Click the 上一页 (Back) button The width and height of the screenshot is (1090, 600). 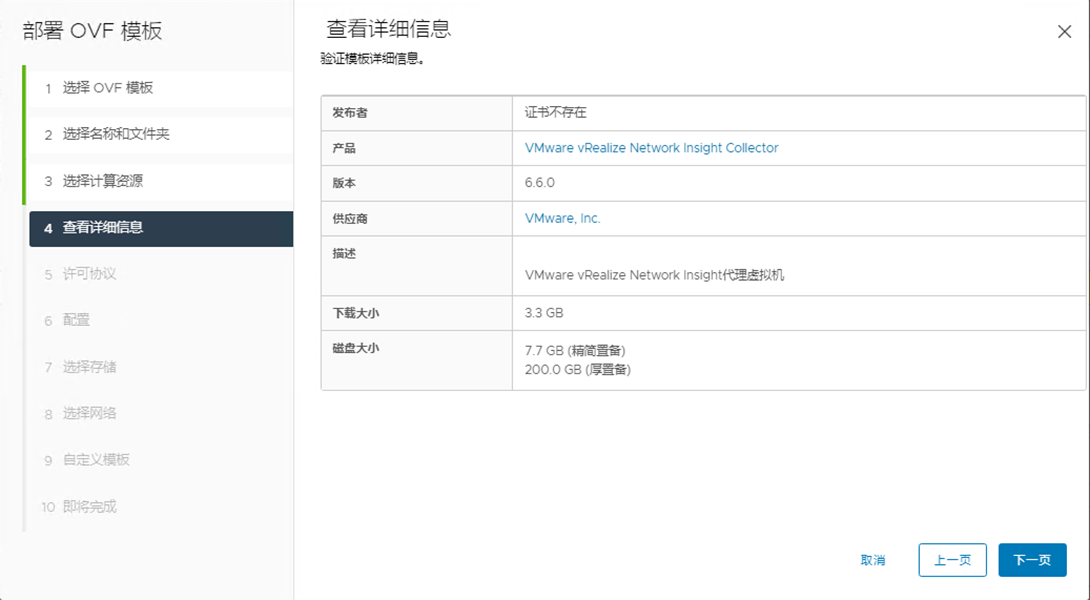(x=952, y=560)
